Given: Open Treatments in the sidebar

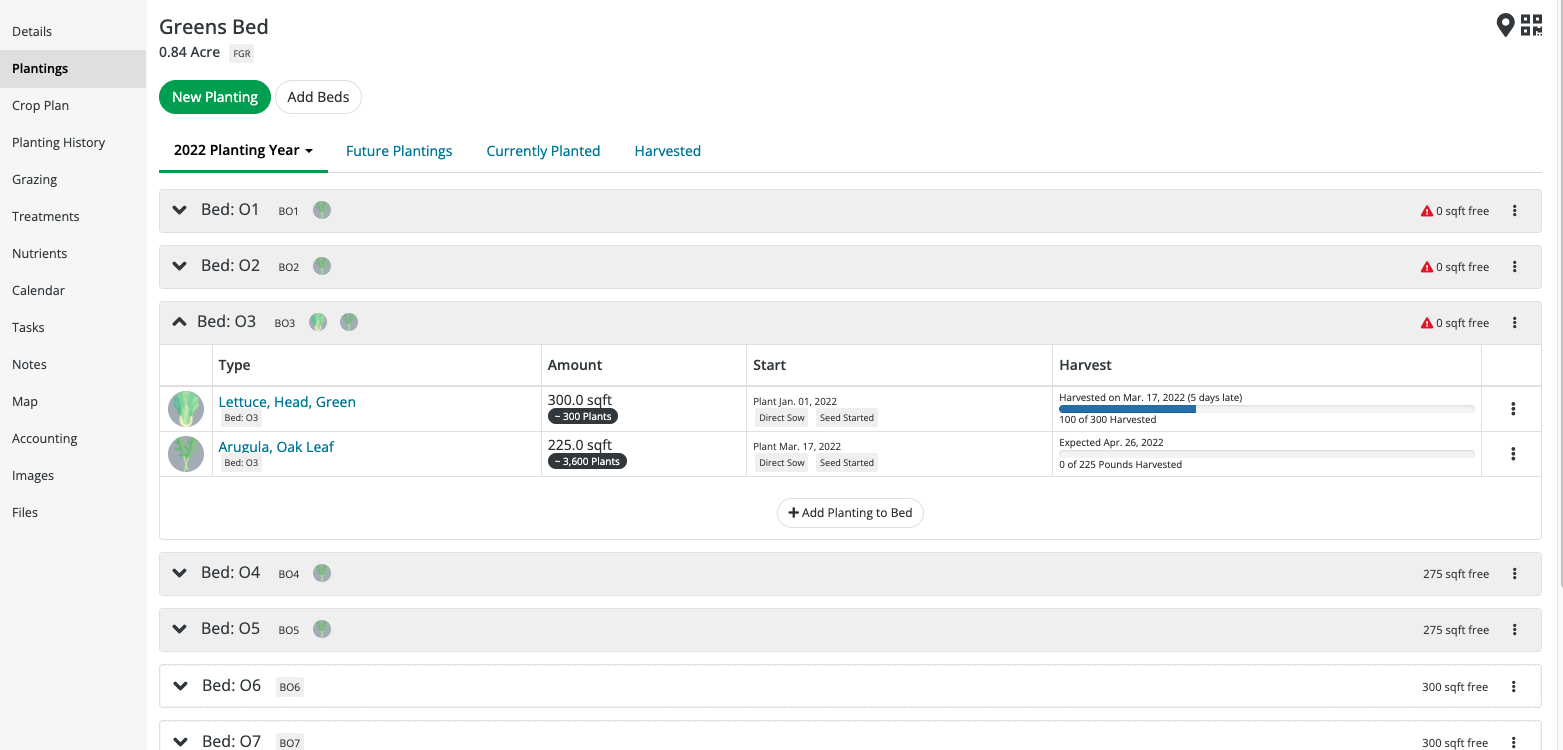Looking at the screenshot, I should 73,216.
